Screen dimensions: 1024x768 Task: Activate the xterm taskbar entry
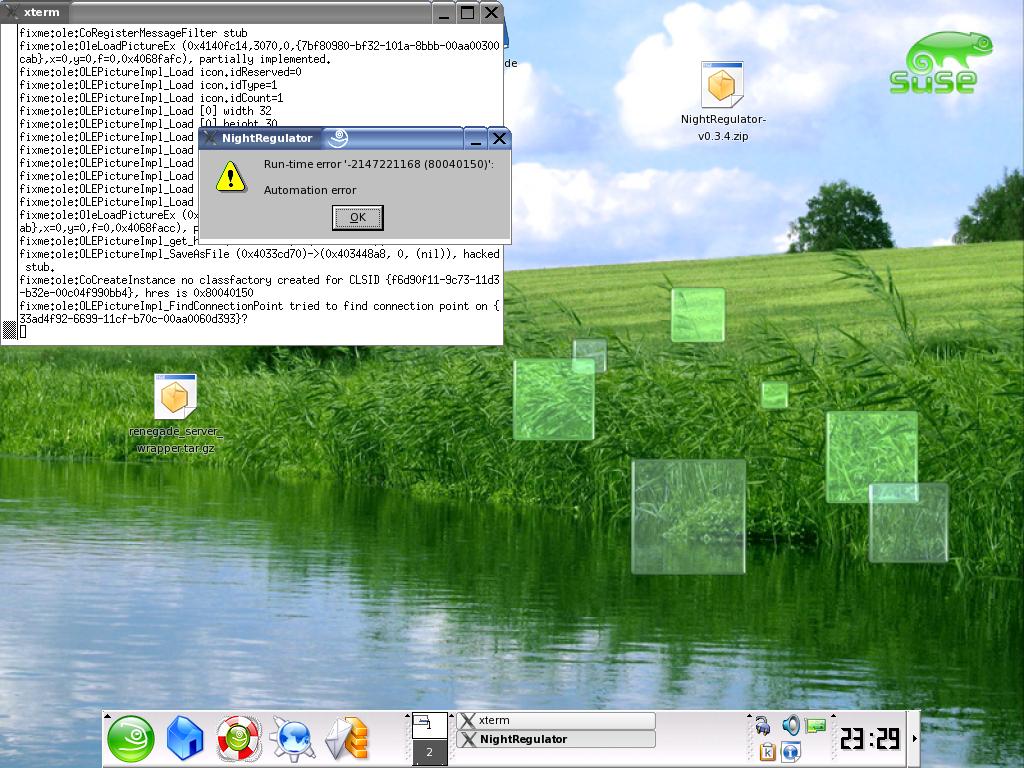point(555,720)
